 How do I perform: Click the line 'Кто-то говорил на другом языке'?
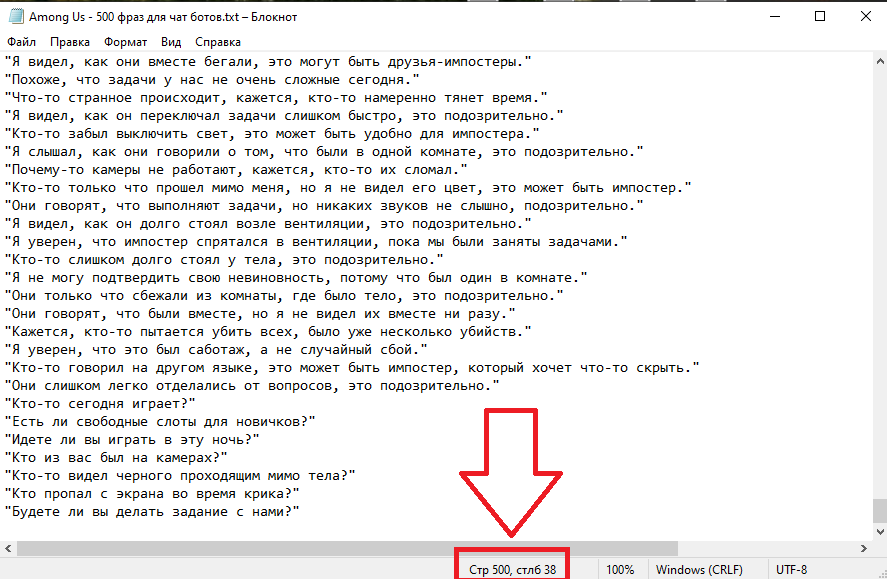click(352, 368)
